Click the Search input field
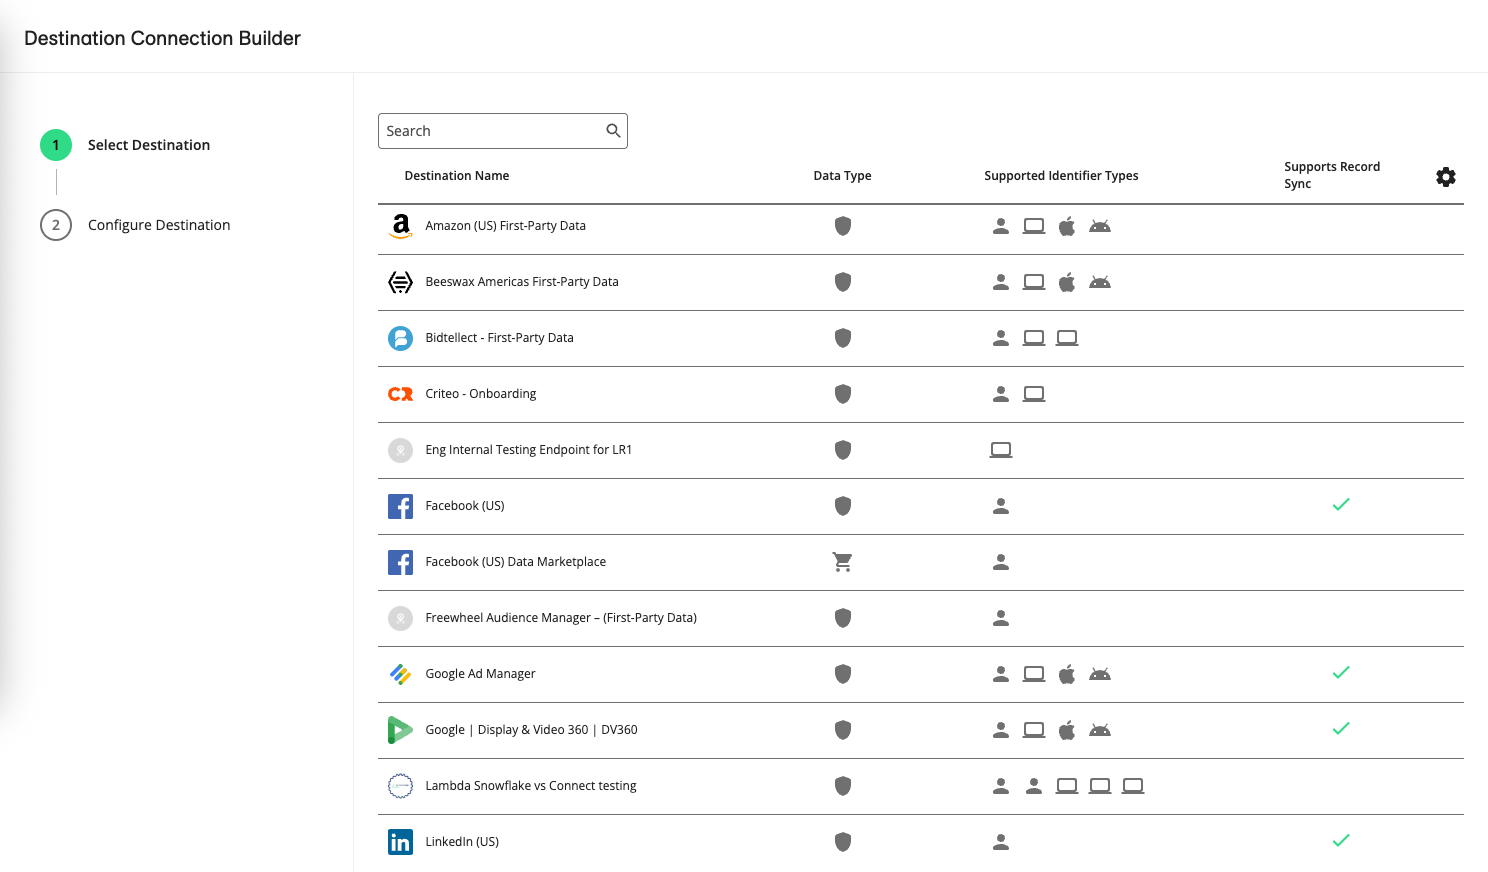The height and width of the screenshot is (872, 1488). [x=490, y=131]
